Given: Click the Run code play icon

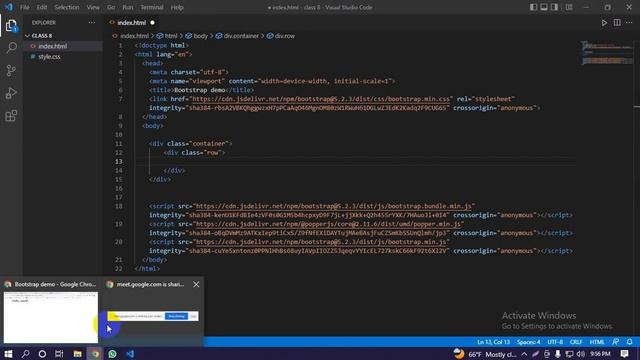Looking at the screenshot, I should (604, 23).
